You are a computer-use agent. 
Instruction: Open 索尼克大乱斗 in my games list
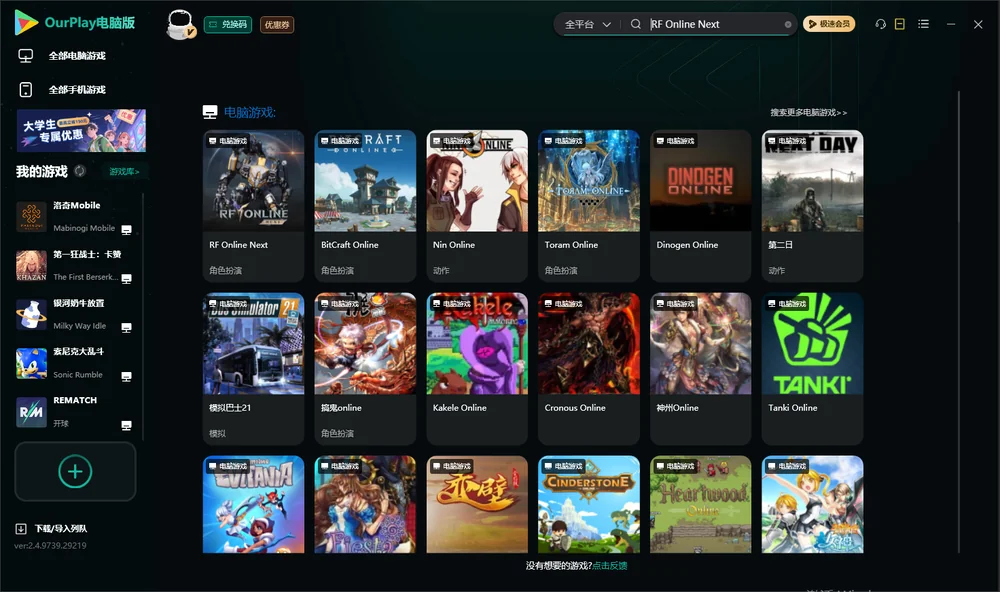click(x=75, y=363)
